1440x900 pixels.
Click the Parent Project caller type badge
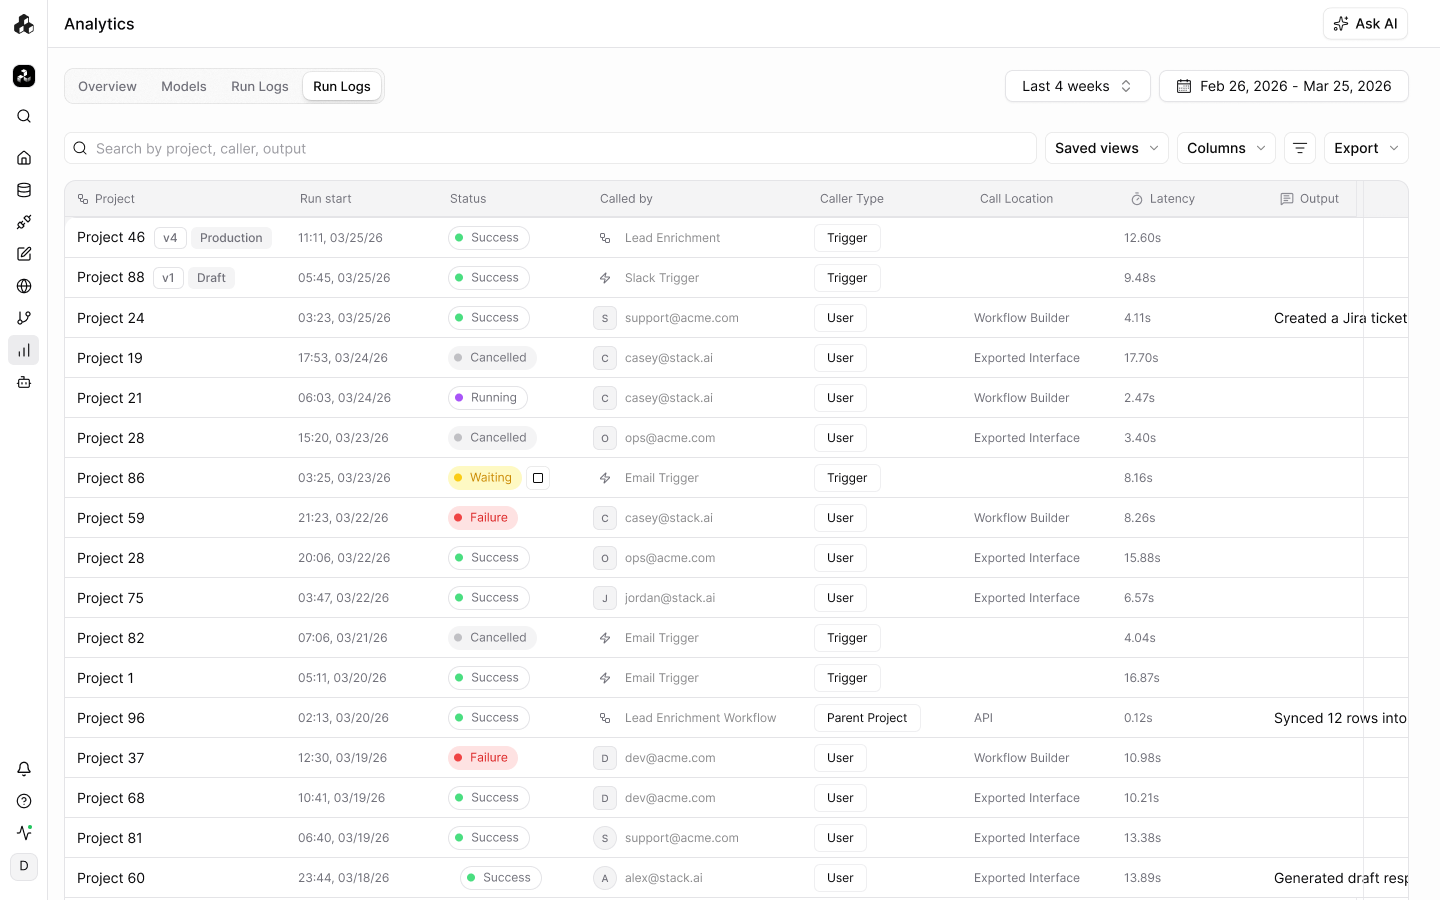click(867, 718)
